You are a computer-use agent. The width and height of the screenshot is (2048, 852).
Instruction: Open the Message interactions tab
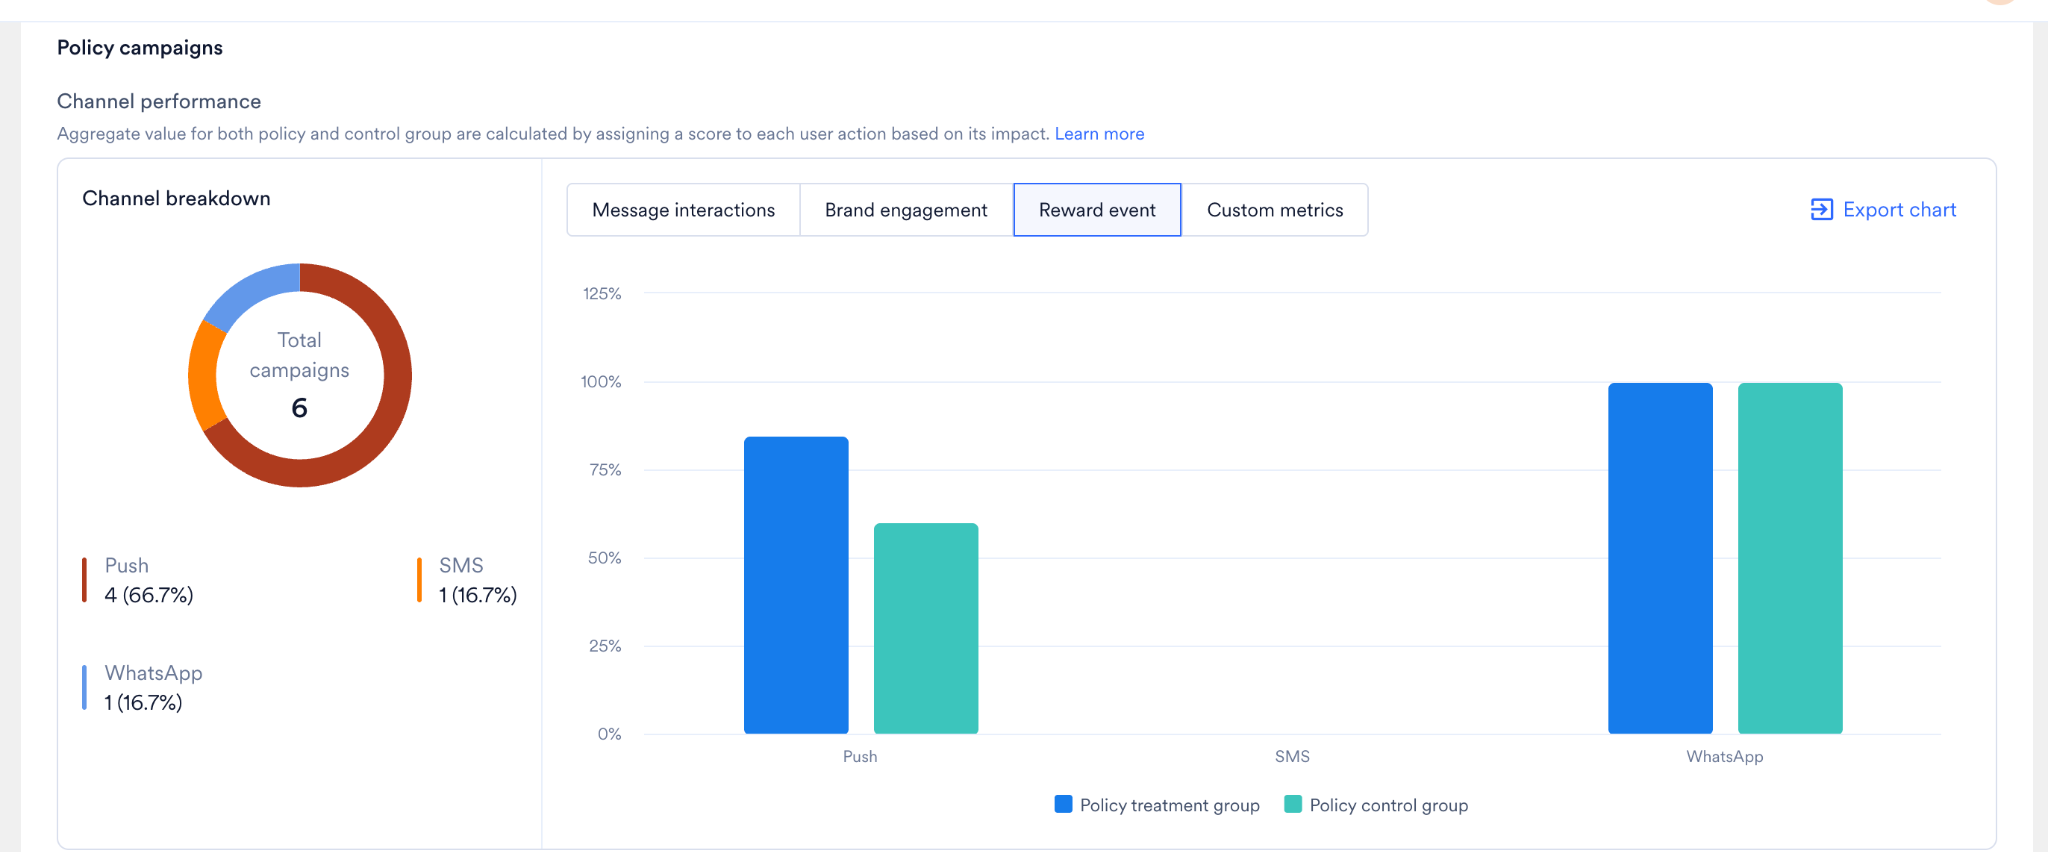683,210
